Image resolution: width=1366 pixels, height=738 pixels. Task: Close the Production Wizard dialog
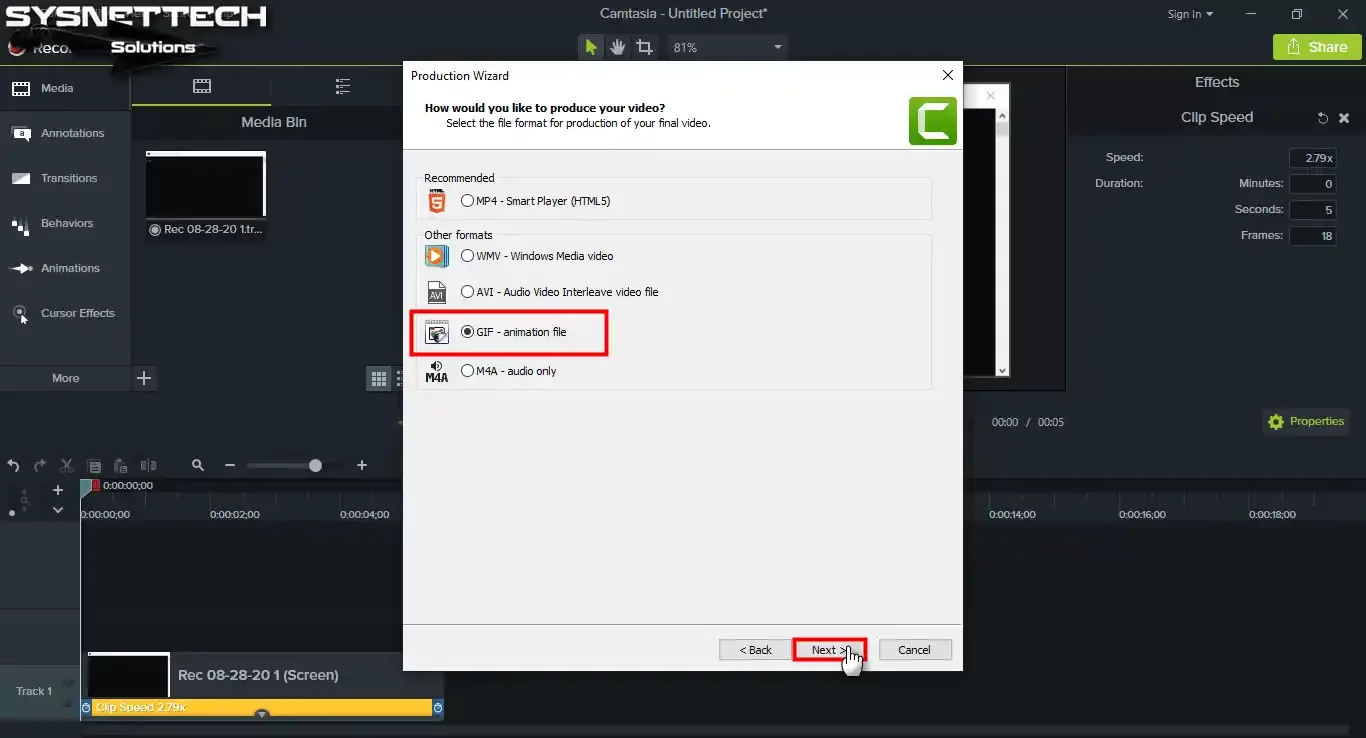click(947, 75)
